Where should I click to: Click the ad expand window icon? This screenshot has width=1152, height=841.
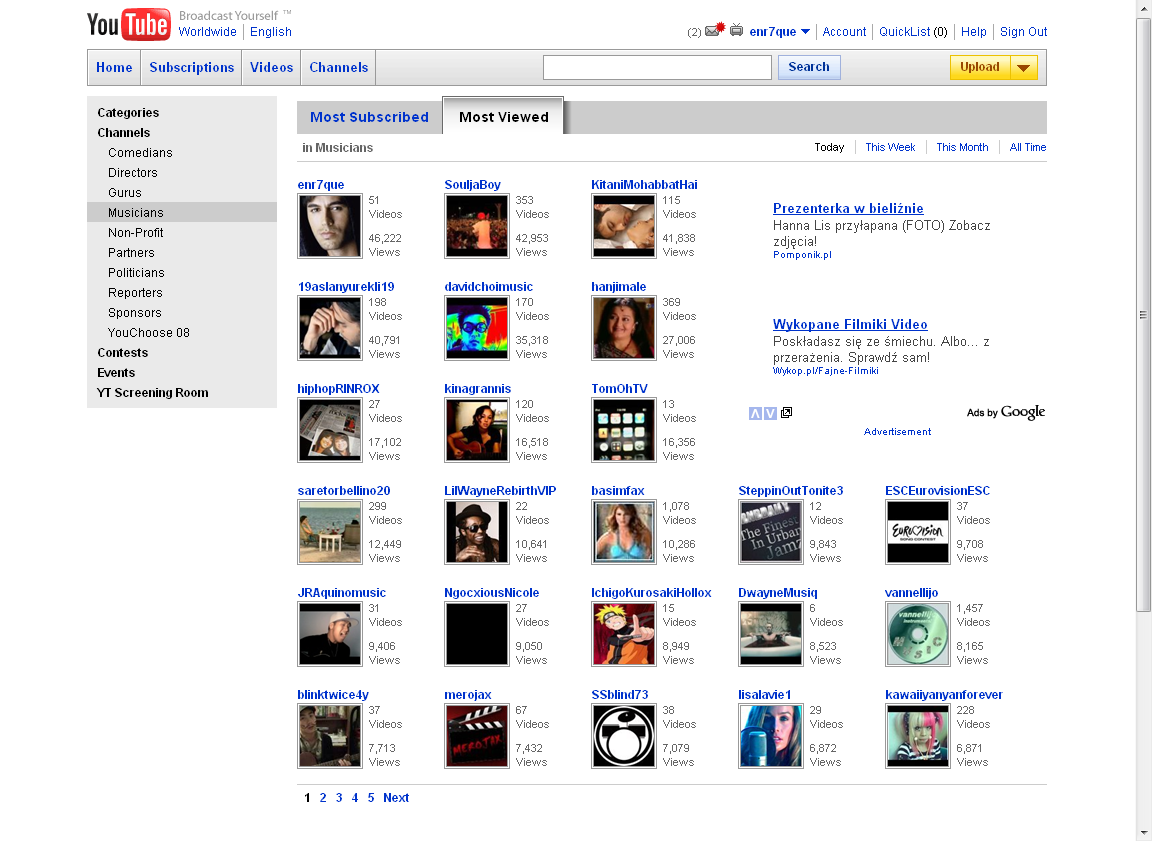[x=786, y=413]
